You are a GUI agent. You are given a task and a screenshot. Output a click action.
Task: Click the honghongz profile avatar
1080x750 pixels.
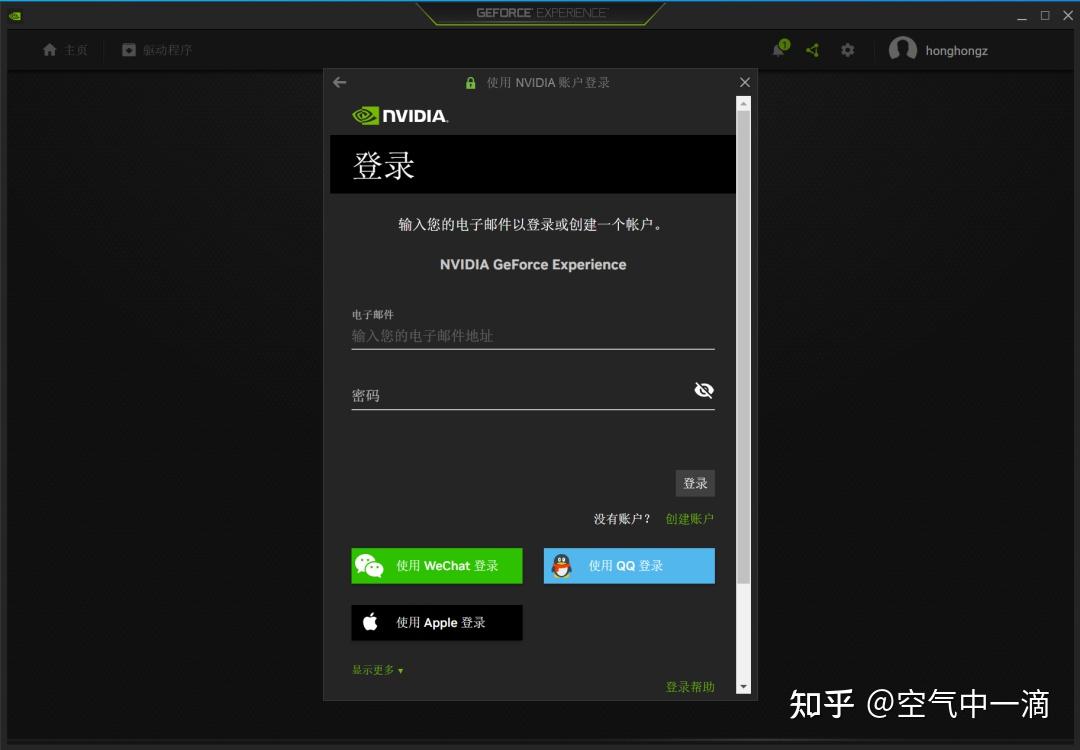[902, 49]
